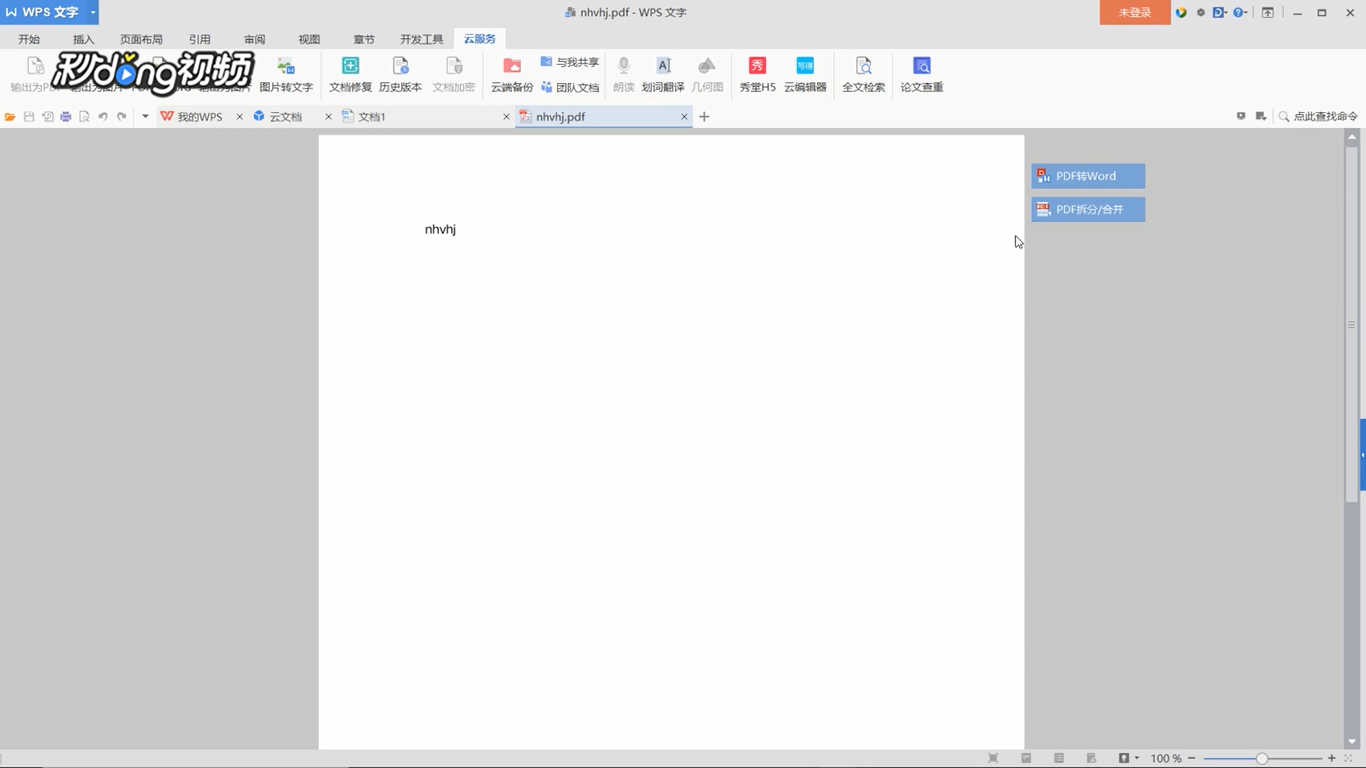The image size is (1366, 768).
Task: Close the 云文档 document tab
Action: click(x=328, y=117)
